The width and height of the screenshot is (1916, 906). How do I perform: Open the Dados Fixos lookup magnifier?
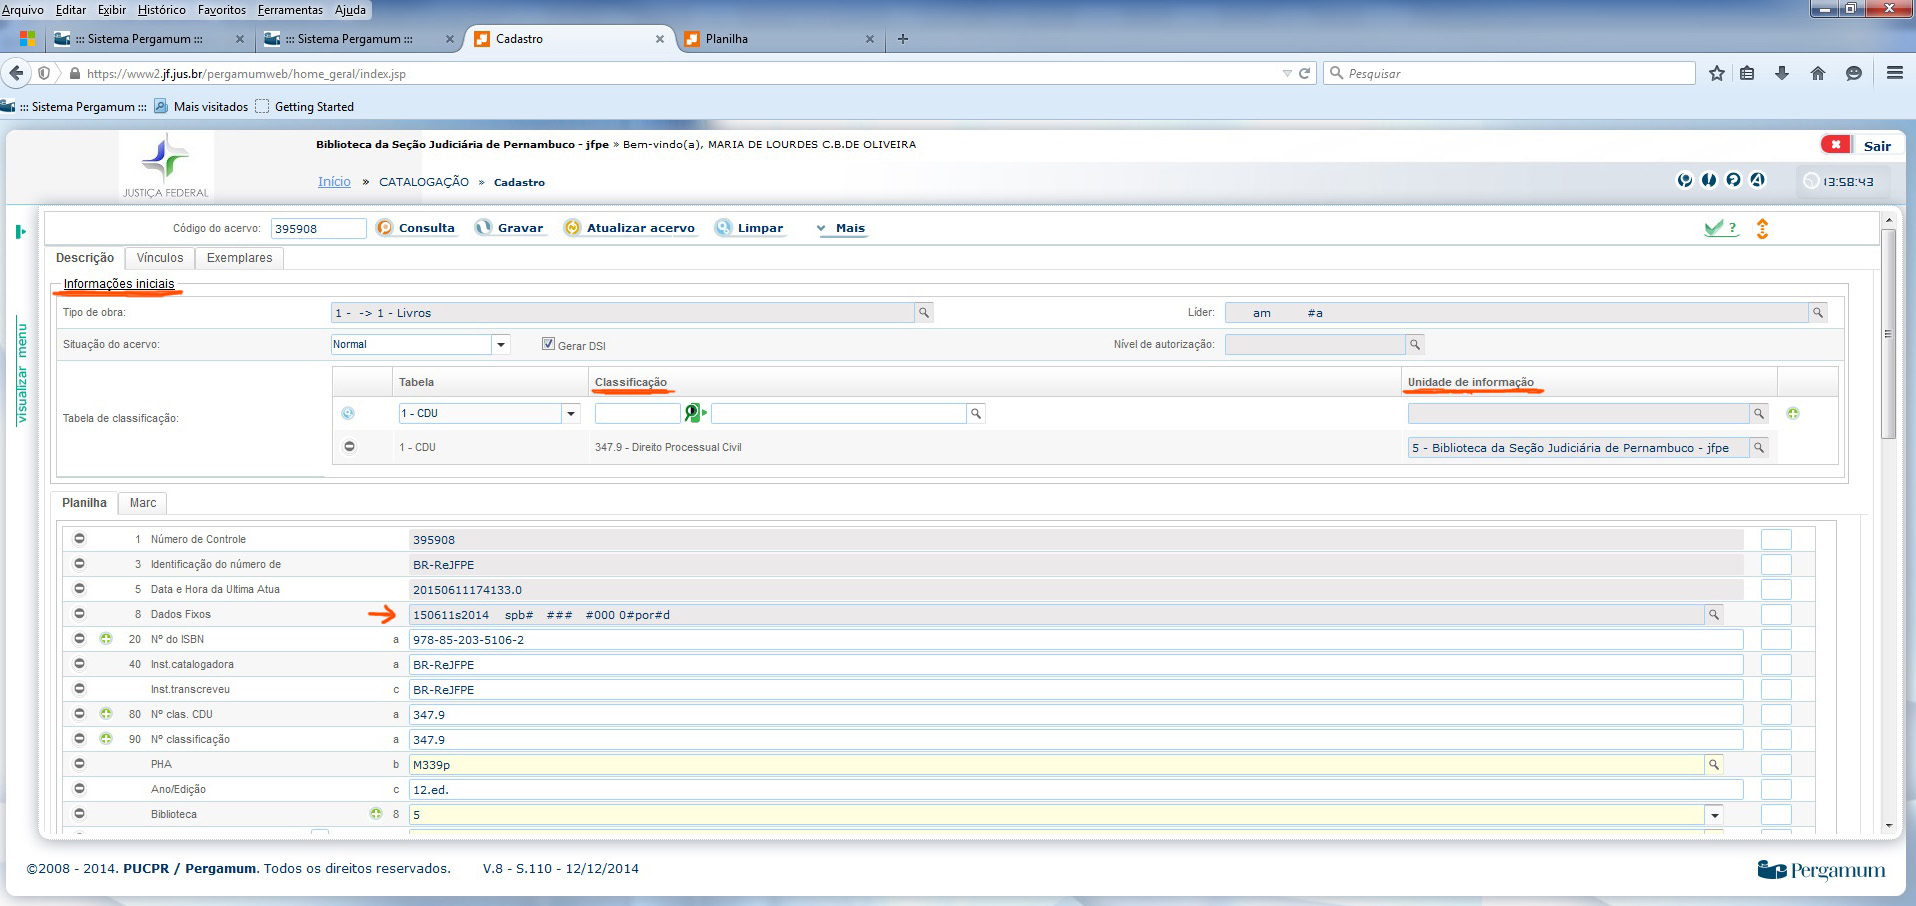coord(1714,615)
